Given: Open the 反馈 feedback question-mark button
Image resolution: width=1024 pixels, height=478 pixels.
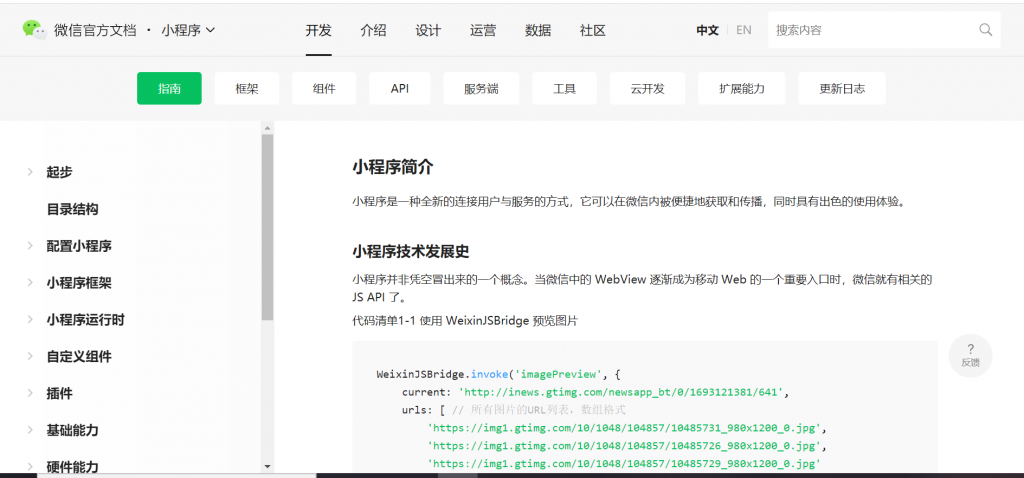Looking at the screenshot, I should (970, 356).
